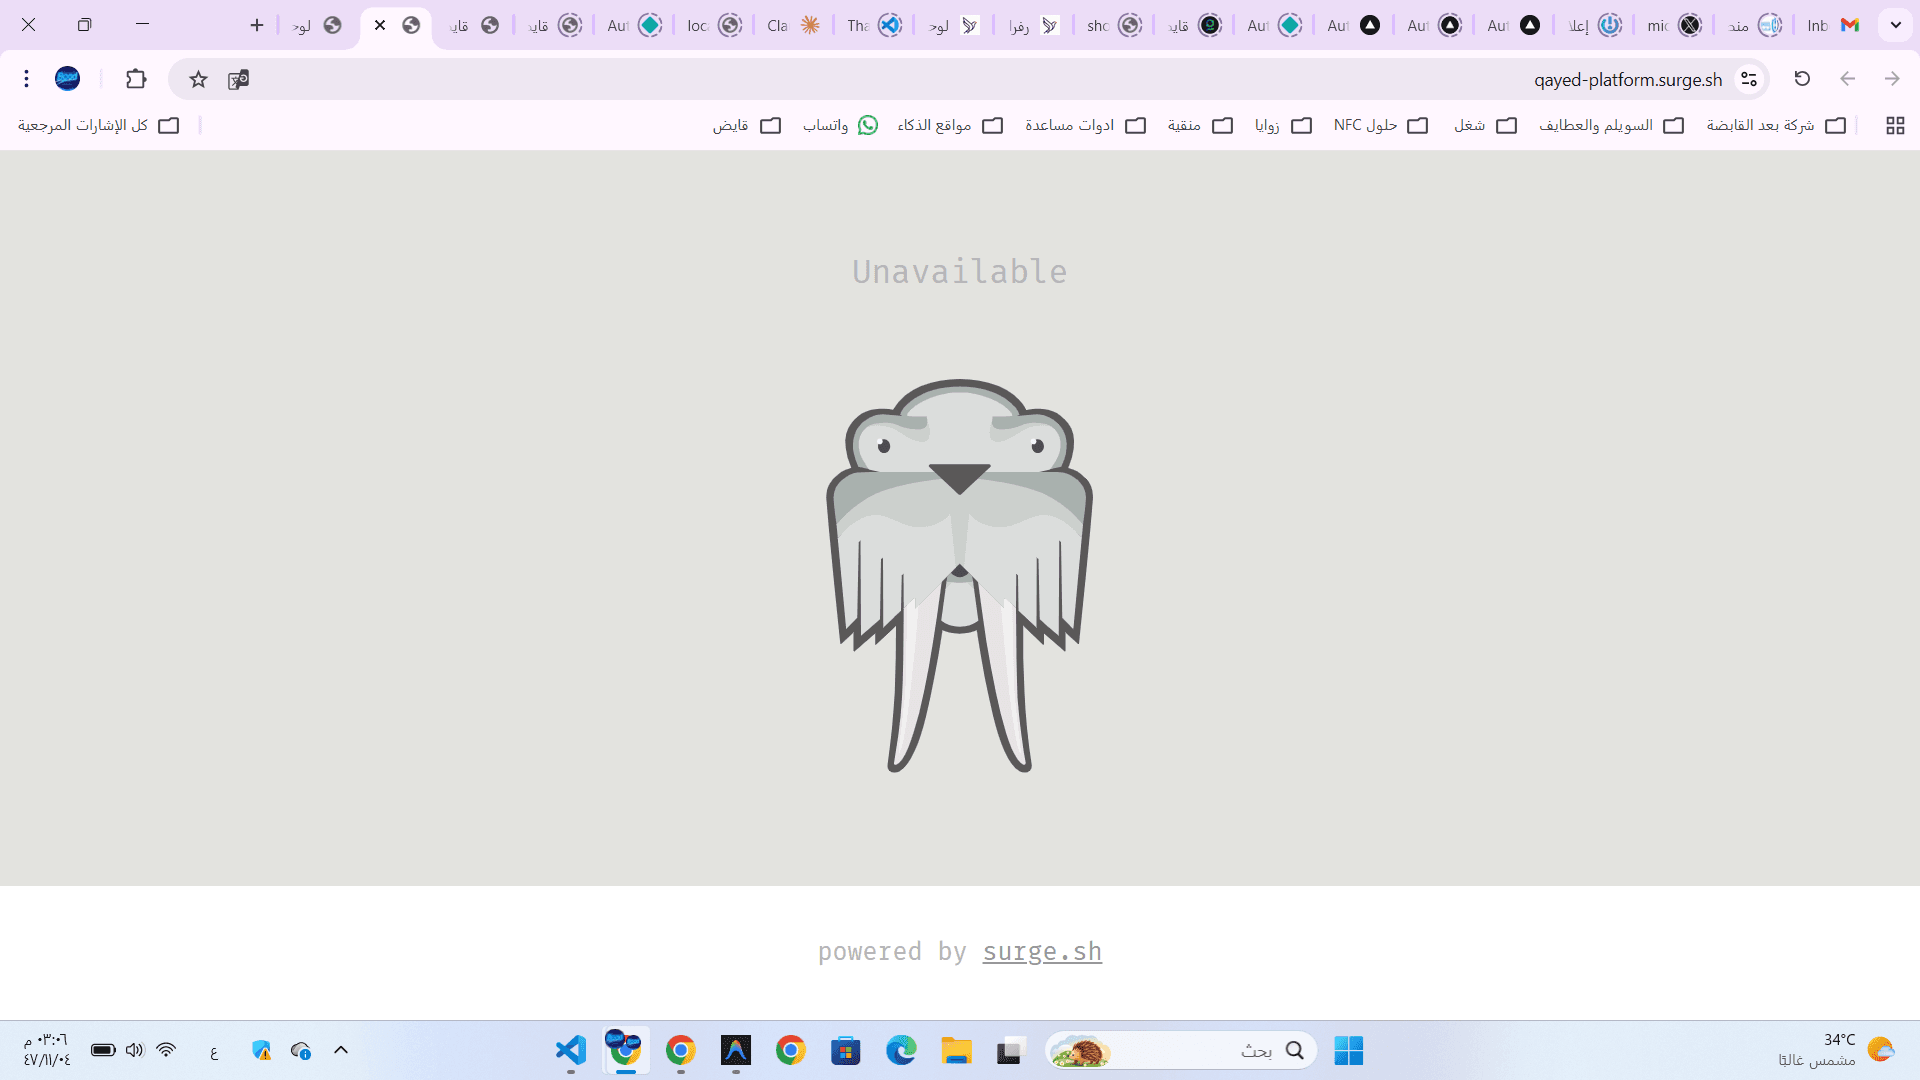Click the 'powered by' footer text
This screenshot has width=1920, height=1080.
pyautogui.click(x=892, y=951)
